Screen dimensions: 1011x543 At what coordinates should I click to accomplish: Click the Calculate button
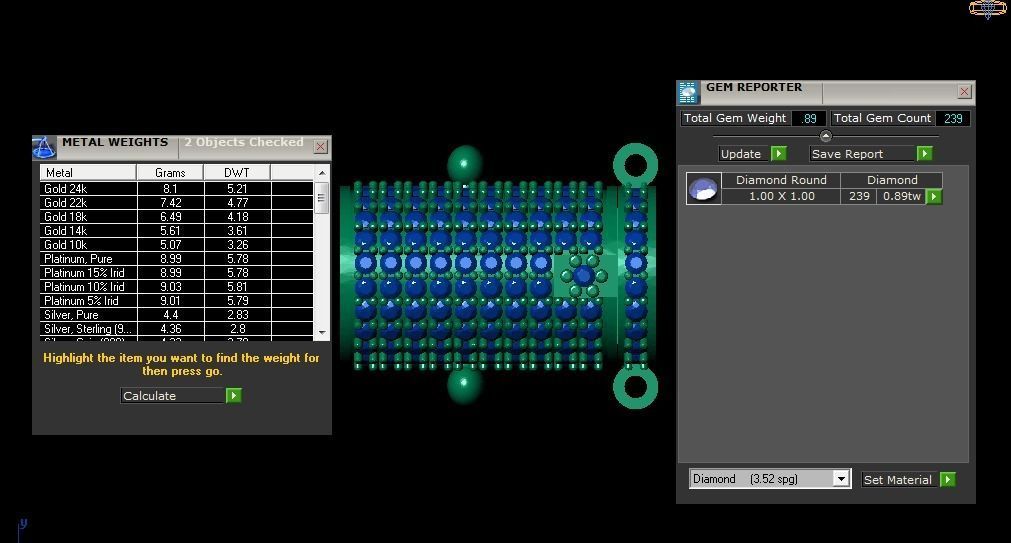point(173,395)
